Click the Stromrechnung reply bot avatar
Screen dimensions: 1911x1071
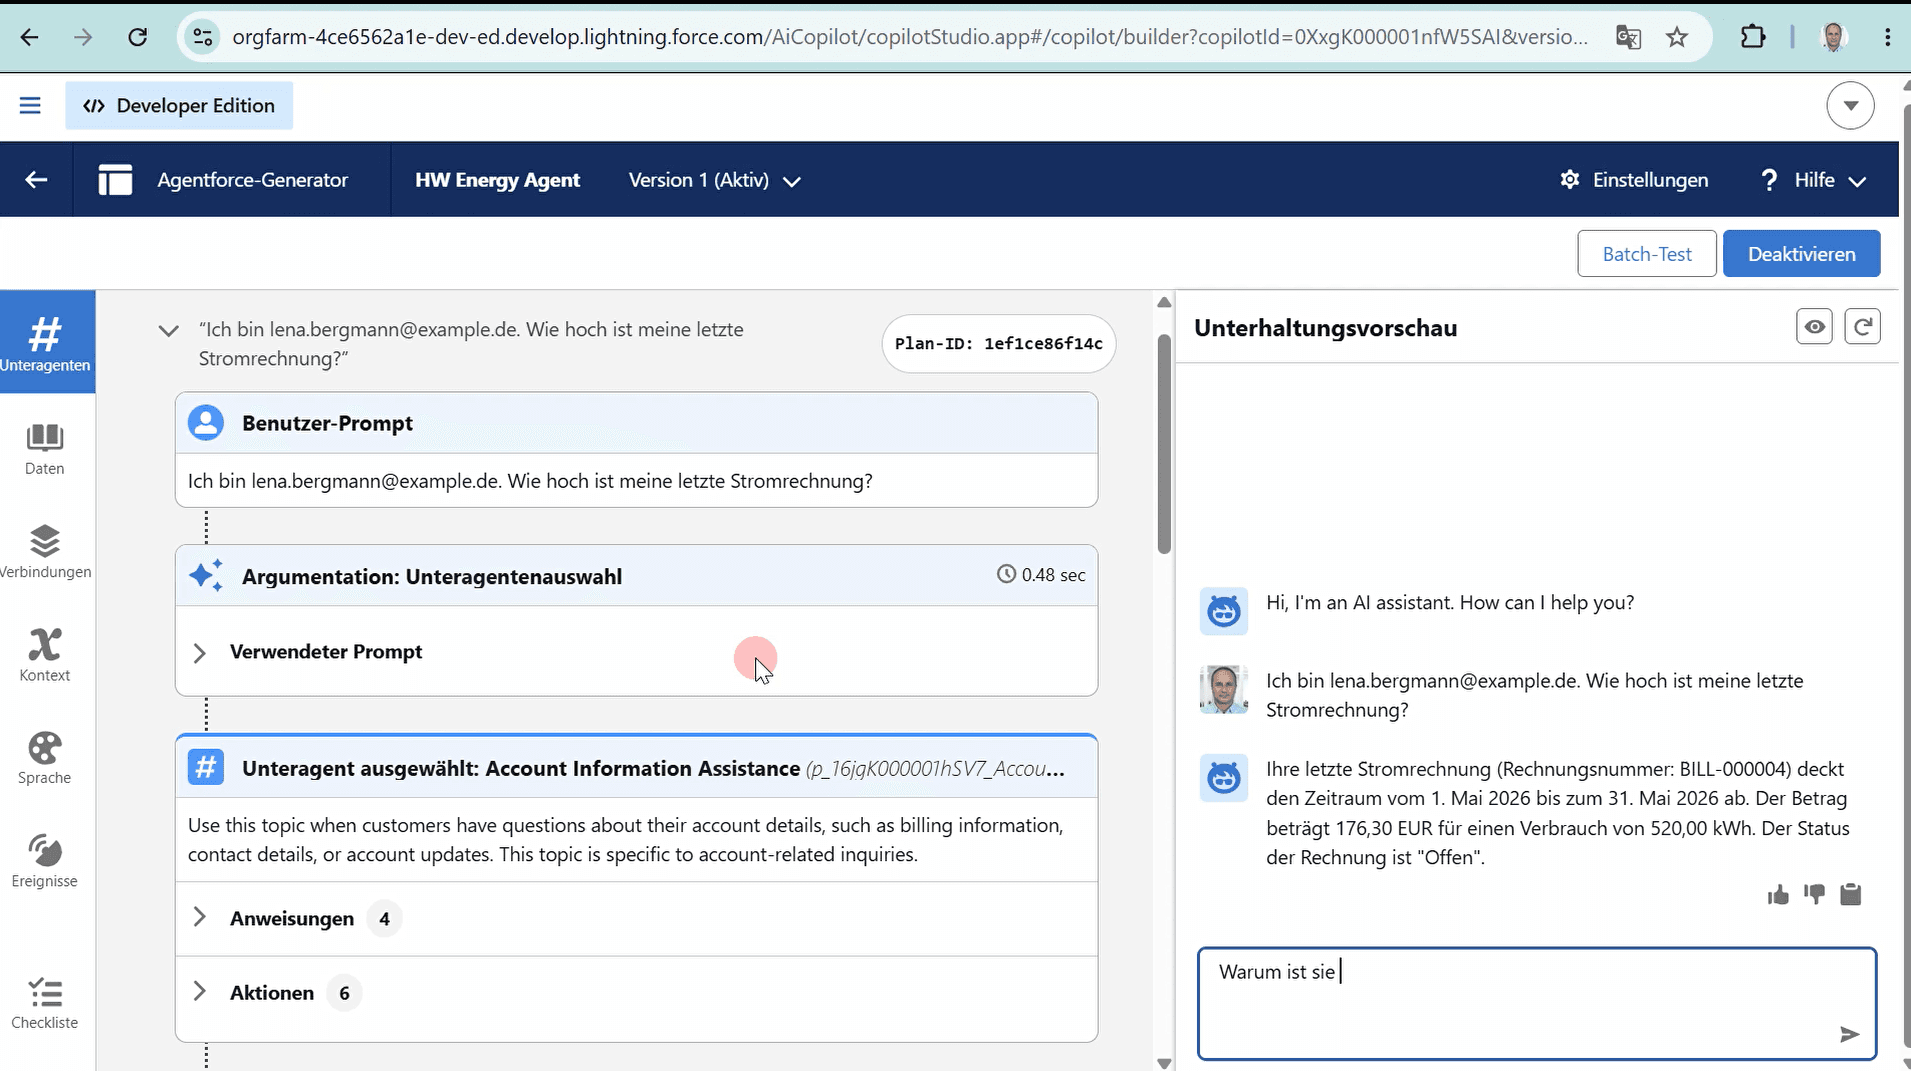[1223, 778]
